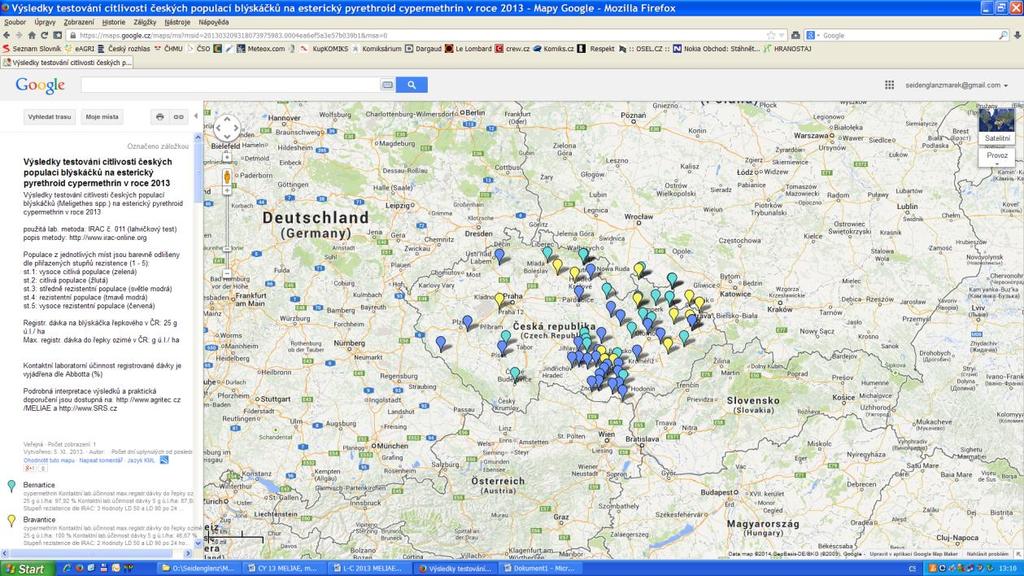Click the link chain icon beside print
Viewport: 1024px width, 576px height.
178,117
